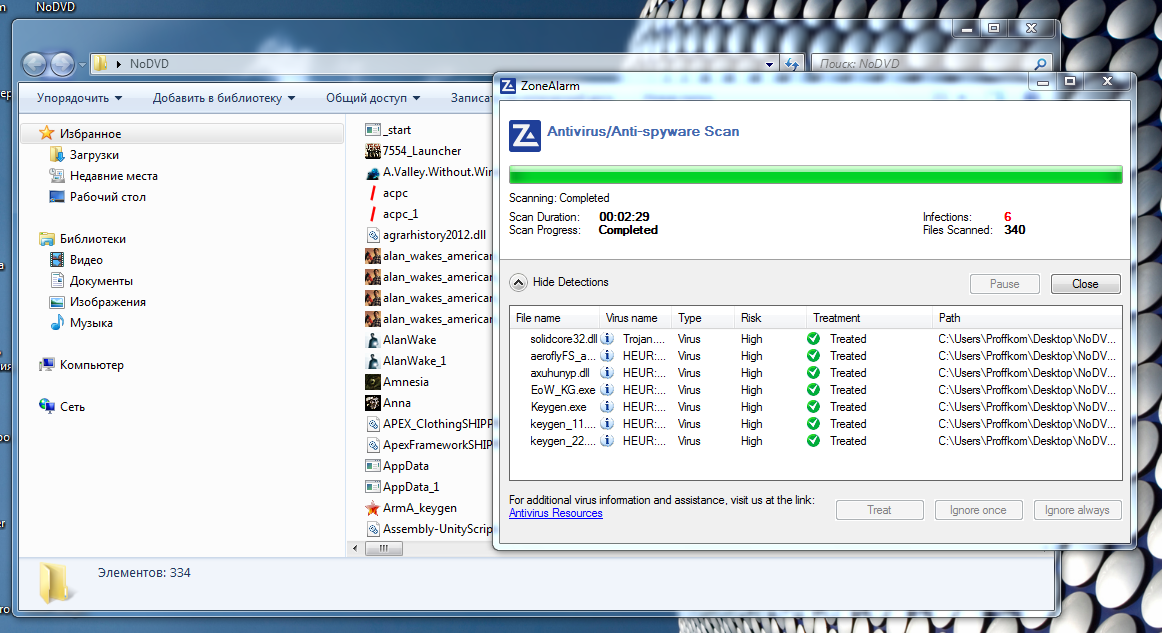Click the Close button in ZoneAlarm

[1085, 284]
